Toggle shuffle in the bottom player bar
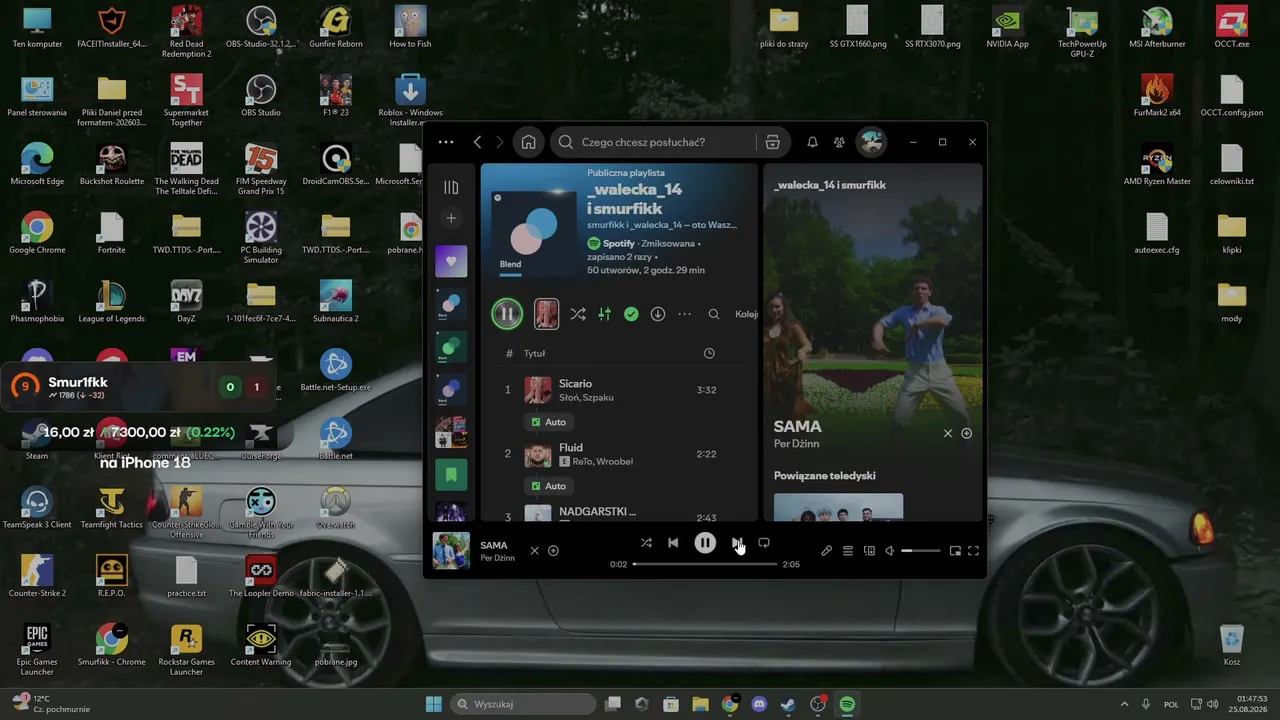 [646, 543]
